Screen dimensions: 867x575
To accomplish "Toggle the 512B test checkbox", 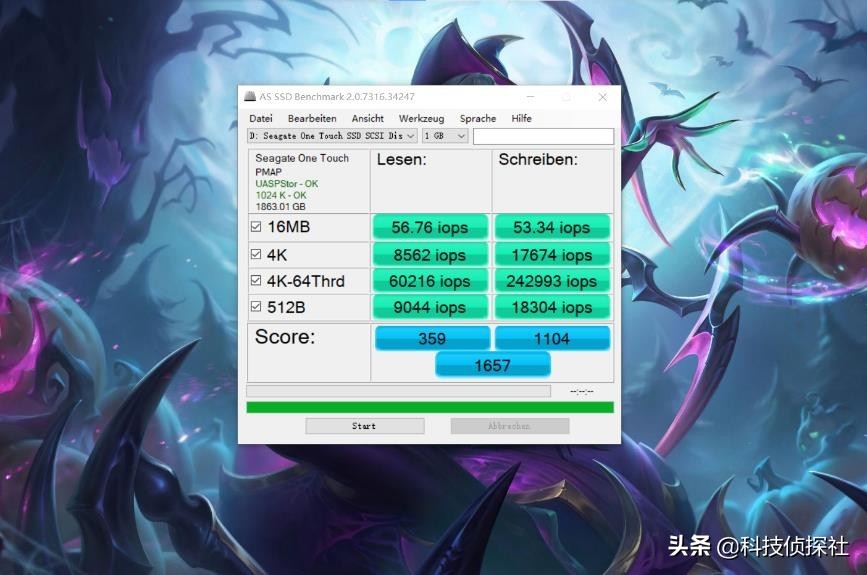I will point(255,306).
